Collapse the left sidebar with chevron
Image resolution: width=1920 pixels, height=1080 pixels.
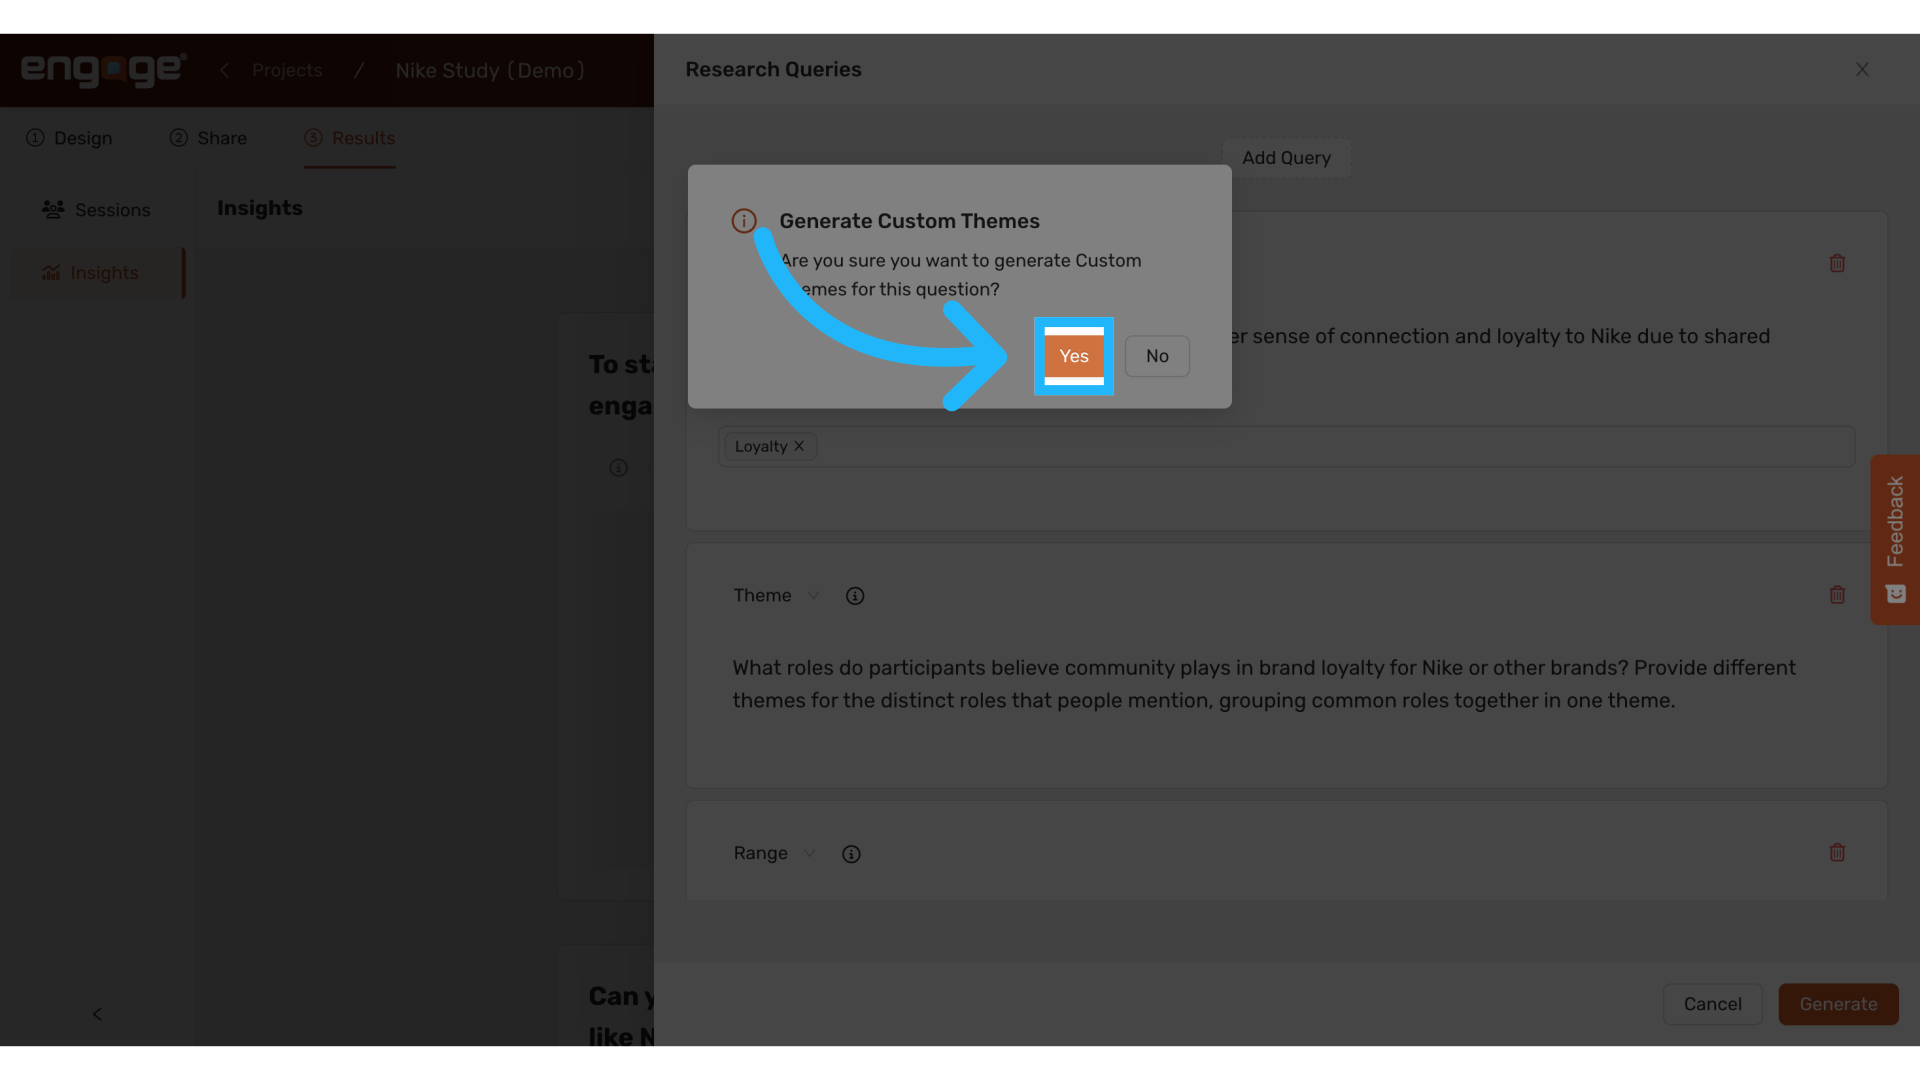97,1014
